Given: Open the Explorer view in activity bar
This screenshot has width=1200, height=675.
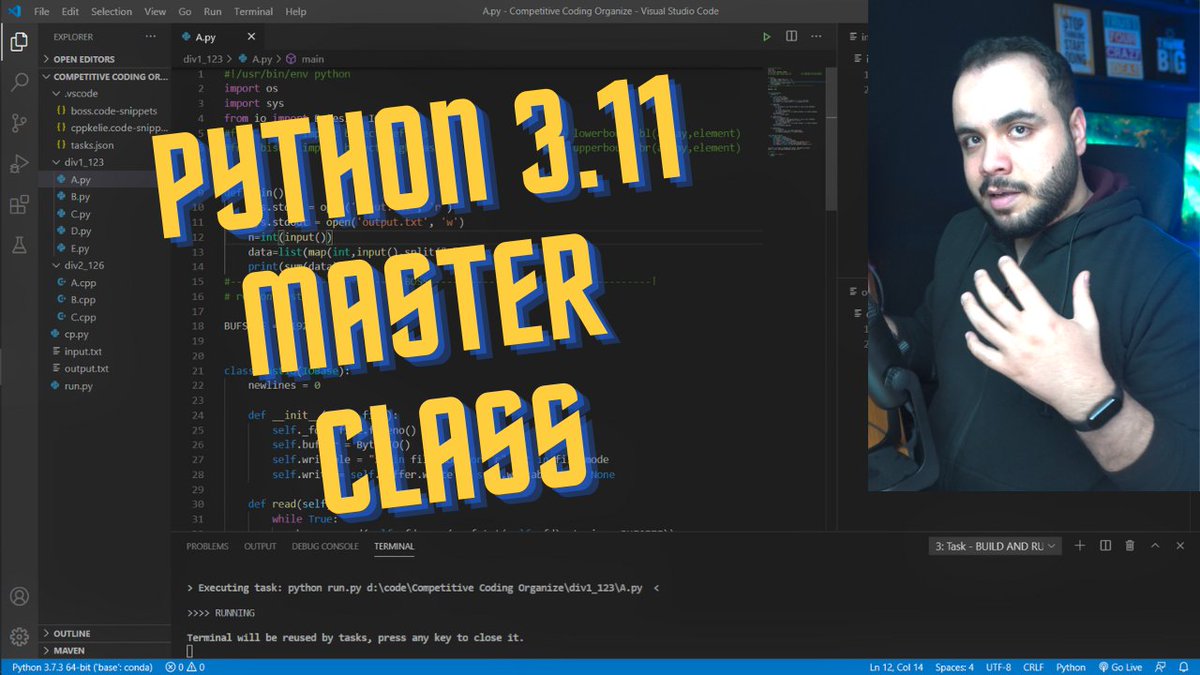Looking at the screenshot, I should click(19, 42).
